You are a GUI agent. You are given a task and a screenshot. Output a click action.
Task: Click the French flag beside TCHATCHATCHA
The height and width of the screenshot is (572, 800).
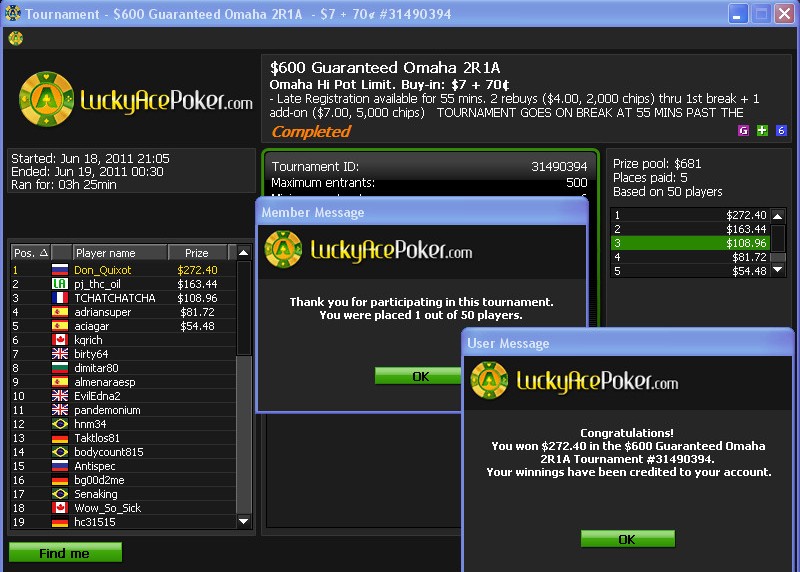coord(60,298)
